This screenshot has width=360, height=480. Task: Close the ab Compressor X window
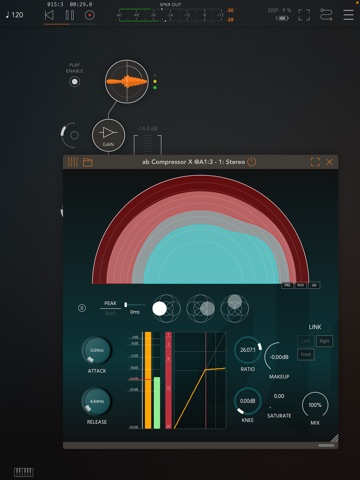329,162
